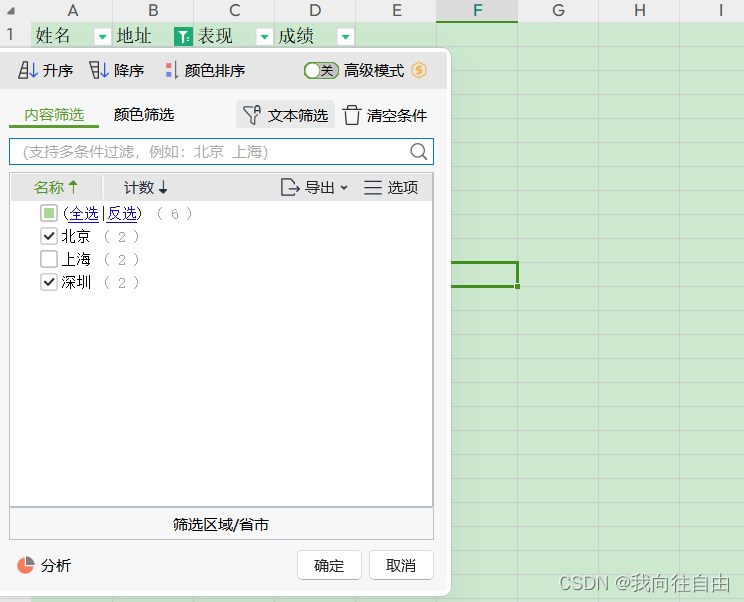This screenshot has width=744, height=602.
Task: Open the 文本筛选 text filter
Action: click(x=285, y=115)
